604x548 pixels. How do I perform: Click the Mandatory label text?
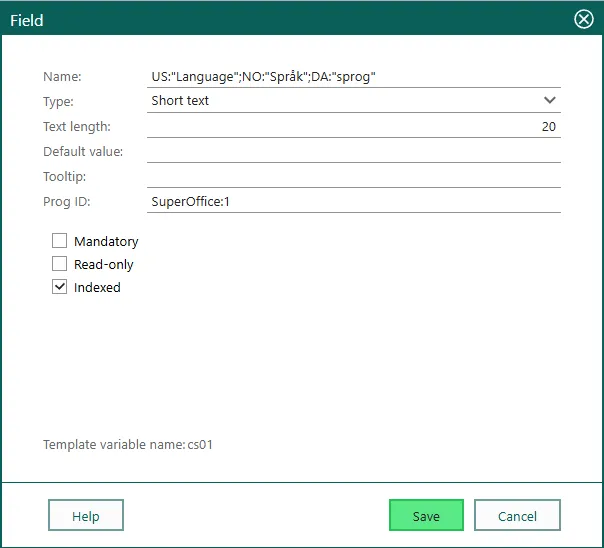click(106, 242)
